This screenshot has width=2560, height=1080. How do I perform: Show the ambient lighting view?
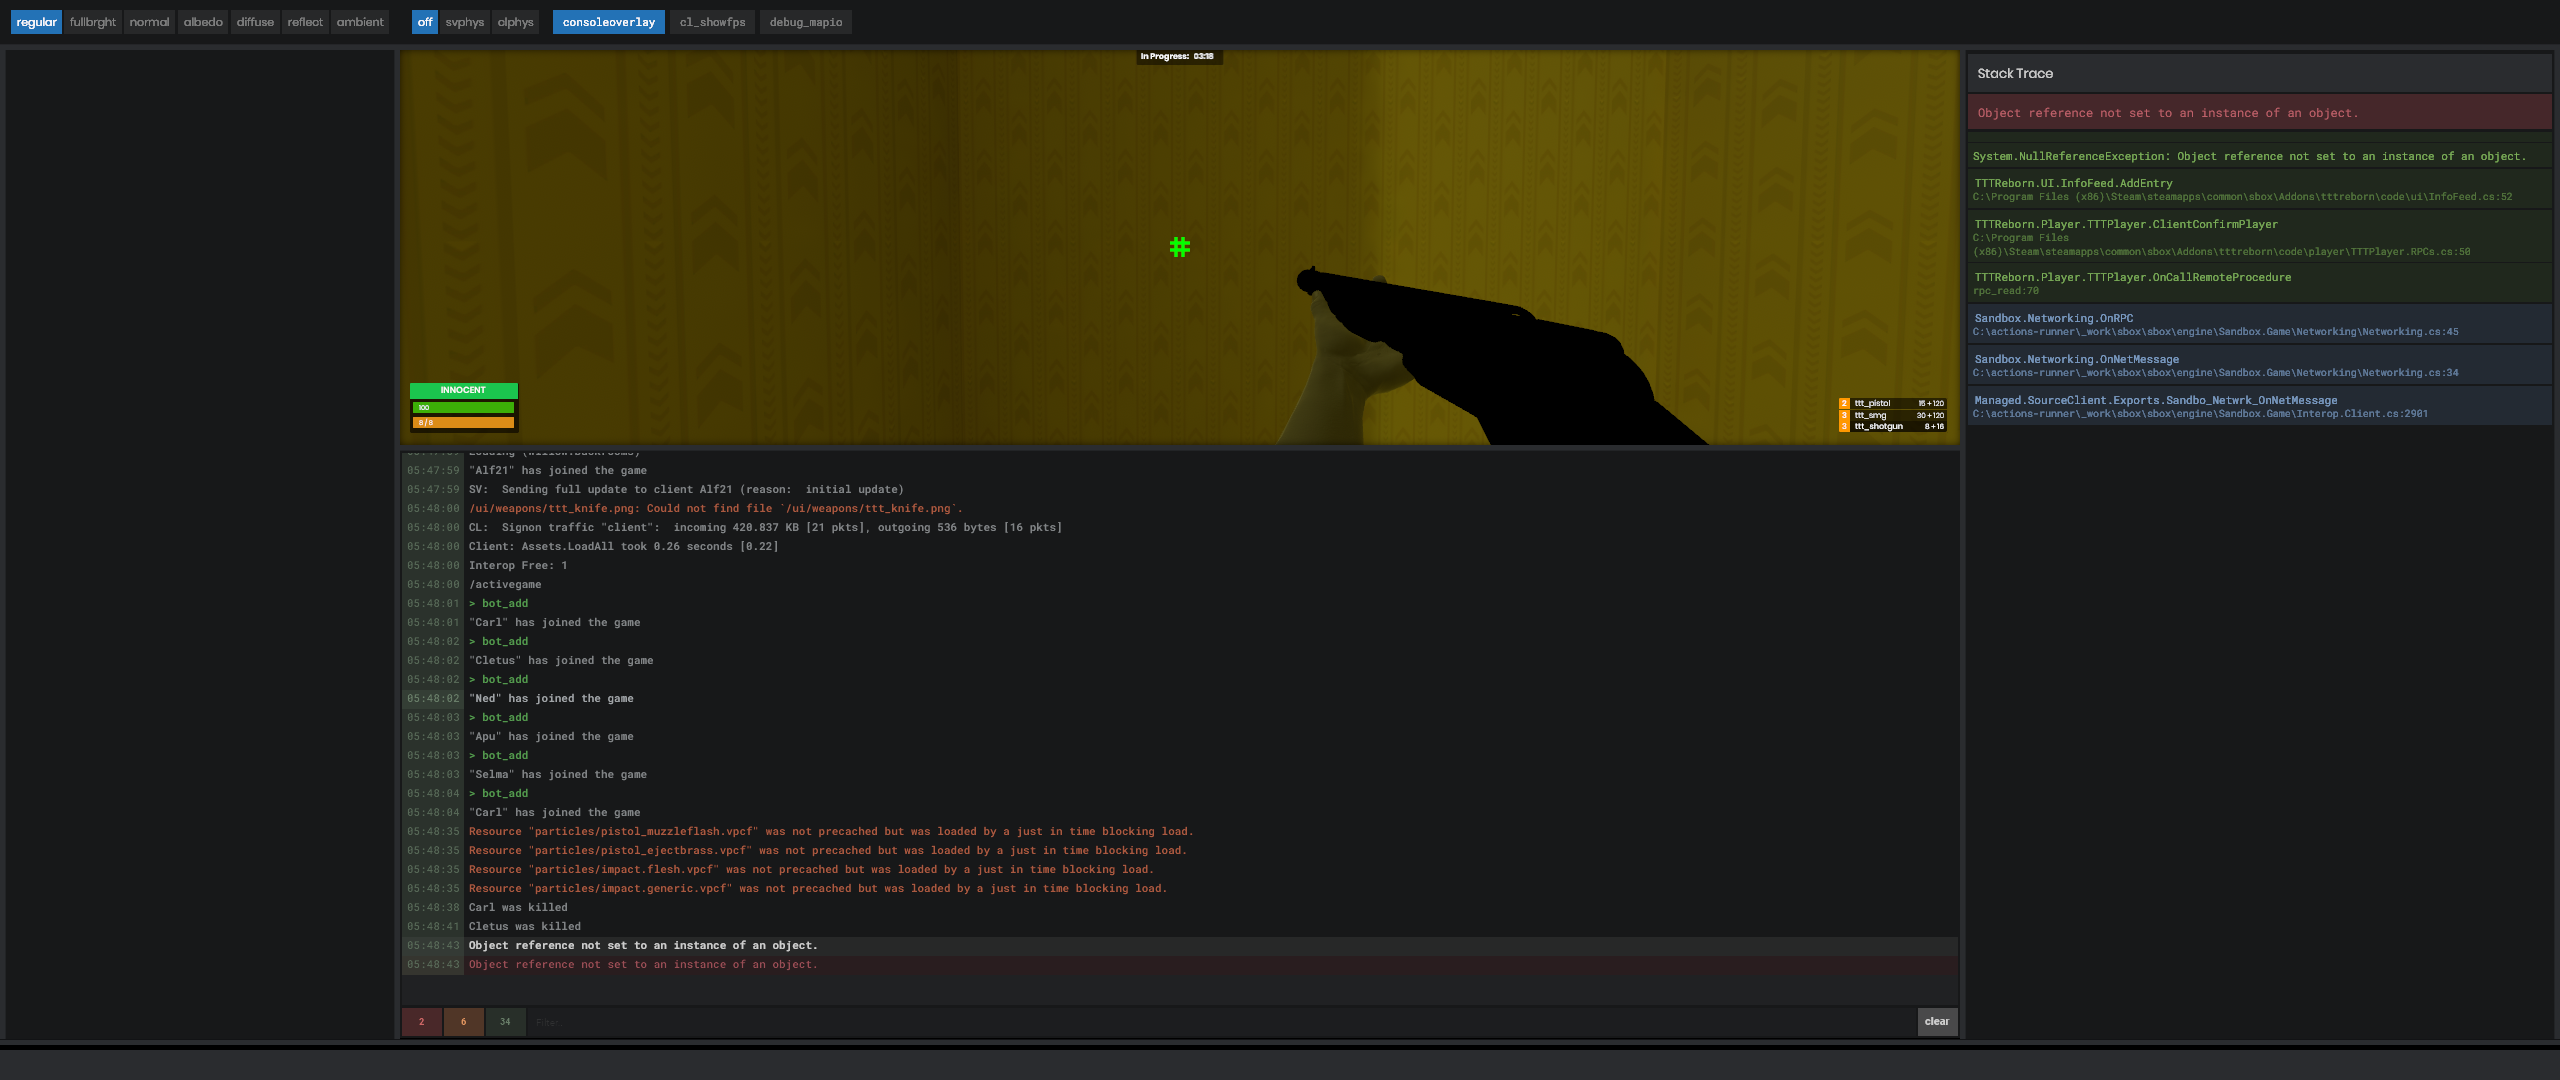tap(359, 21)
